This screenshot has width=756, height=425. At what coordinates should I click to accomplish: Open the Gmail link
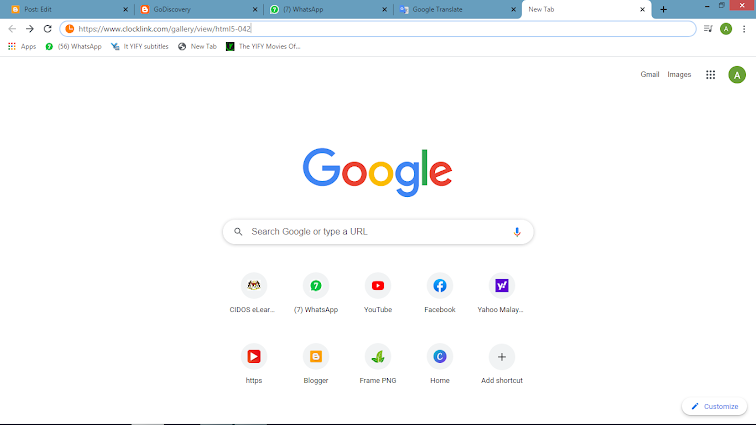tap(649, 75)
